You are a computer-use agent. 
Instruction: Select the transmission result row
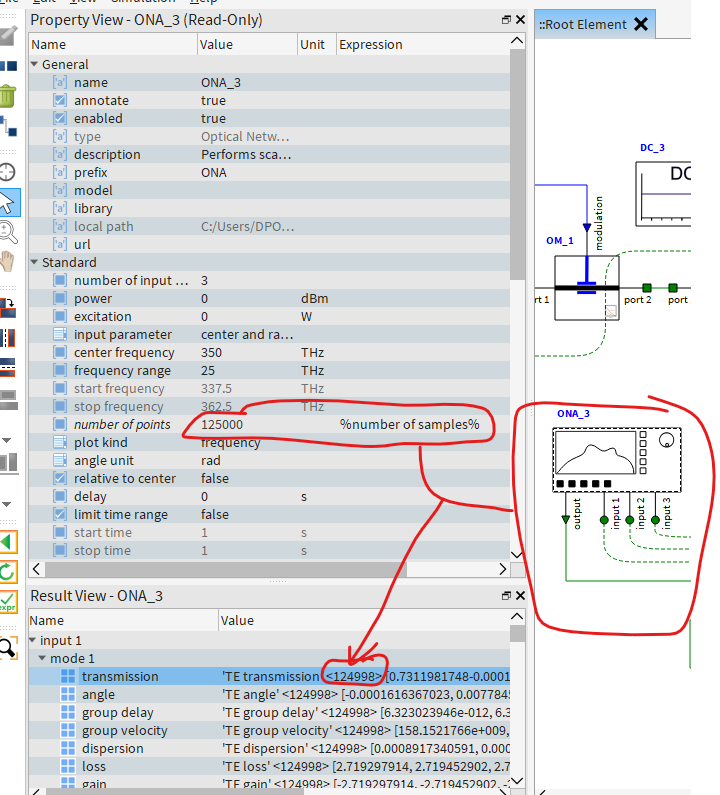(x=269, y=676)
